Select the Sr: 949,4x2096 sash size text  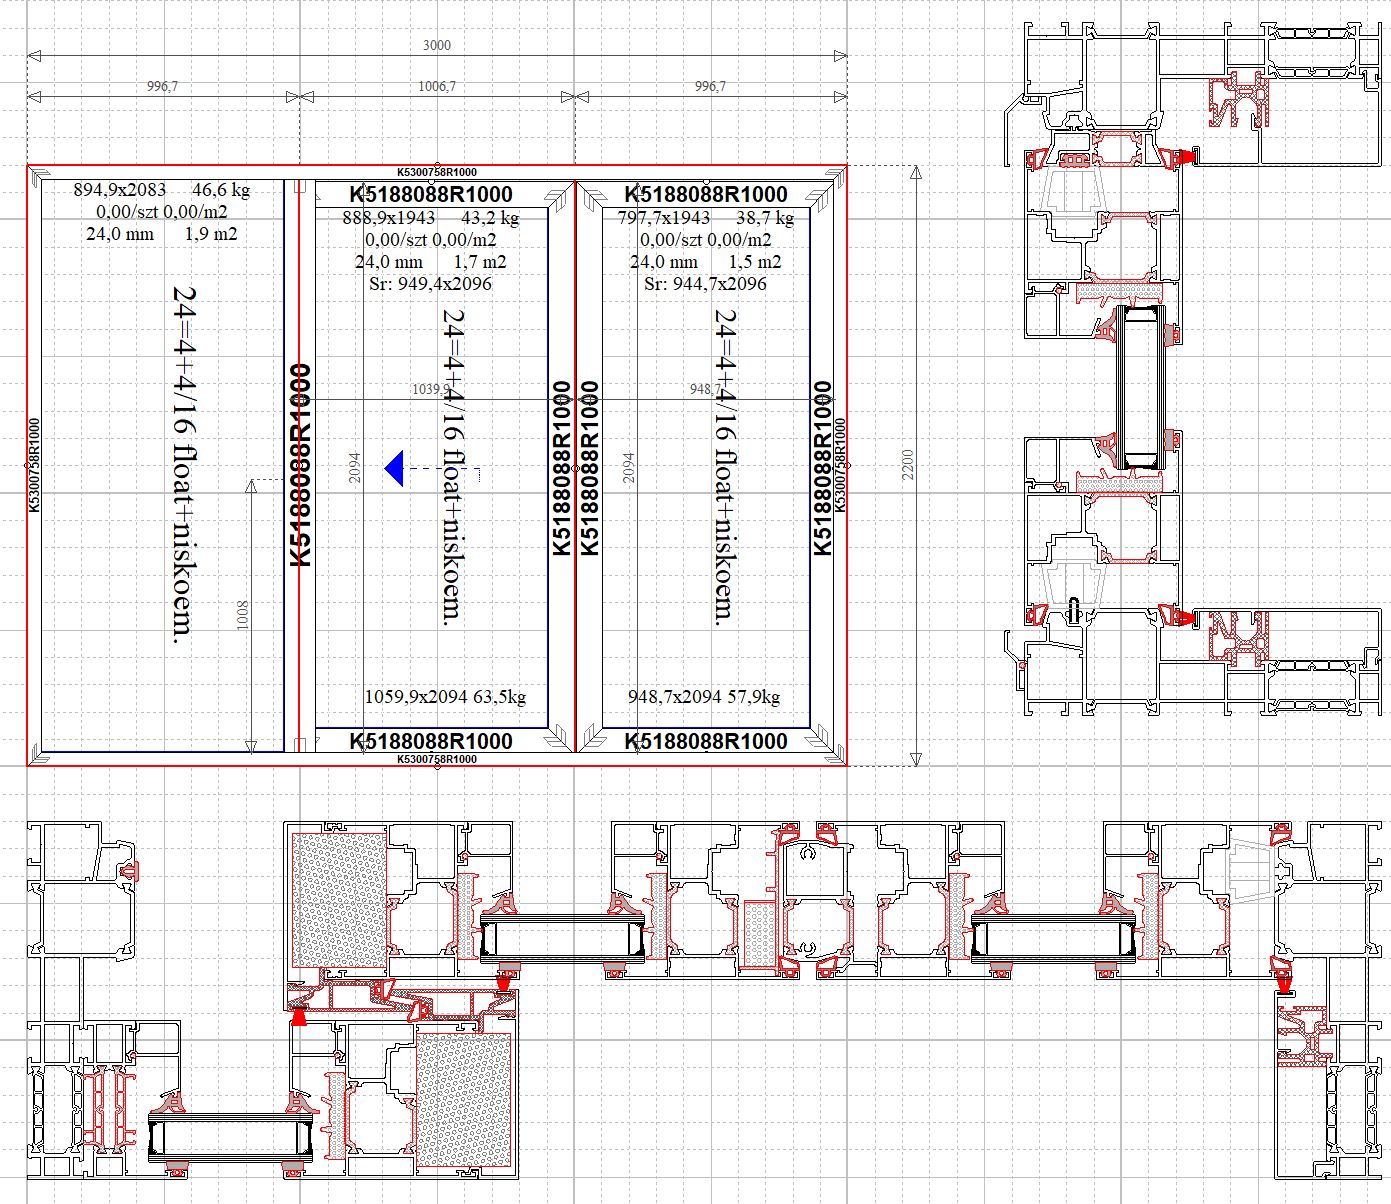tap(430, 284)
